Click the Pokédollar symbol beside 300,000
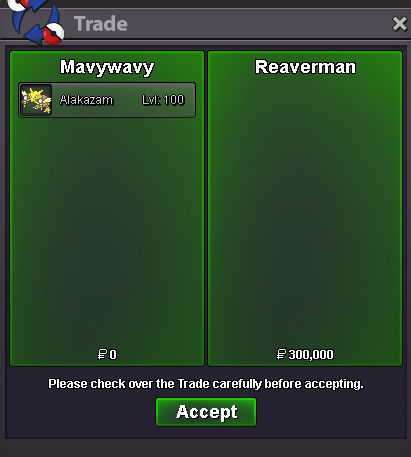Viewport: 411px width, 457px height. 281,354
